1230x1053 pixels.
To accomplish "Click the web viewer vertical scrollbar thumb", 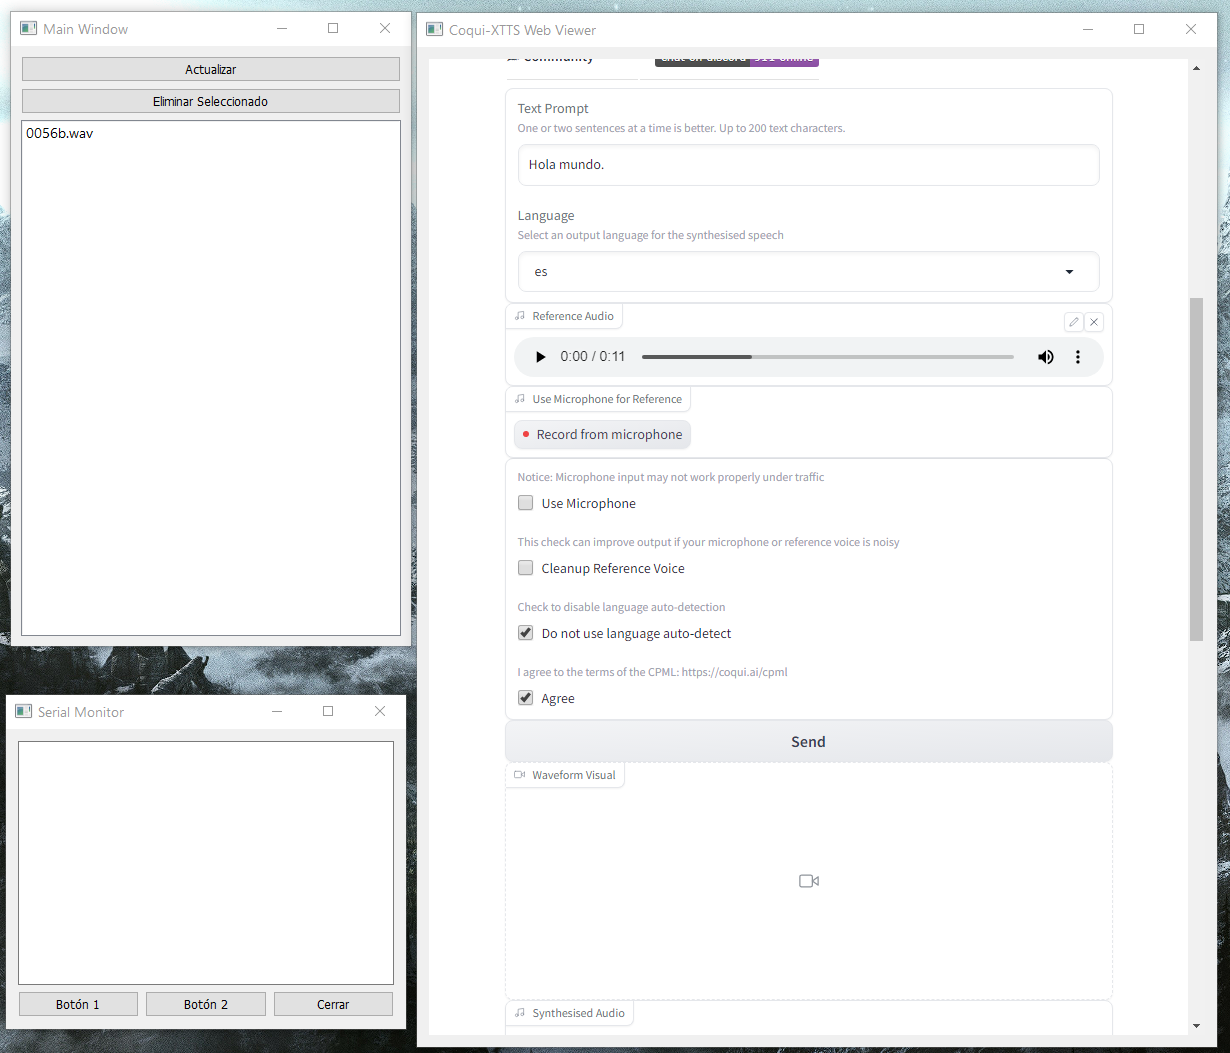I will coord(1196,469).
